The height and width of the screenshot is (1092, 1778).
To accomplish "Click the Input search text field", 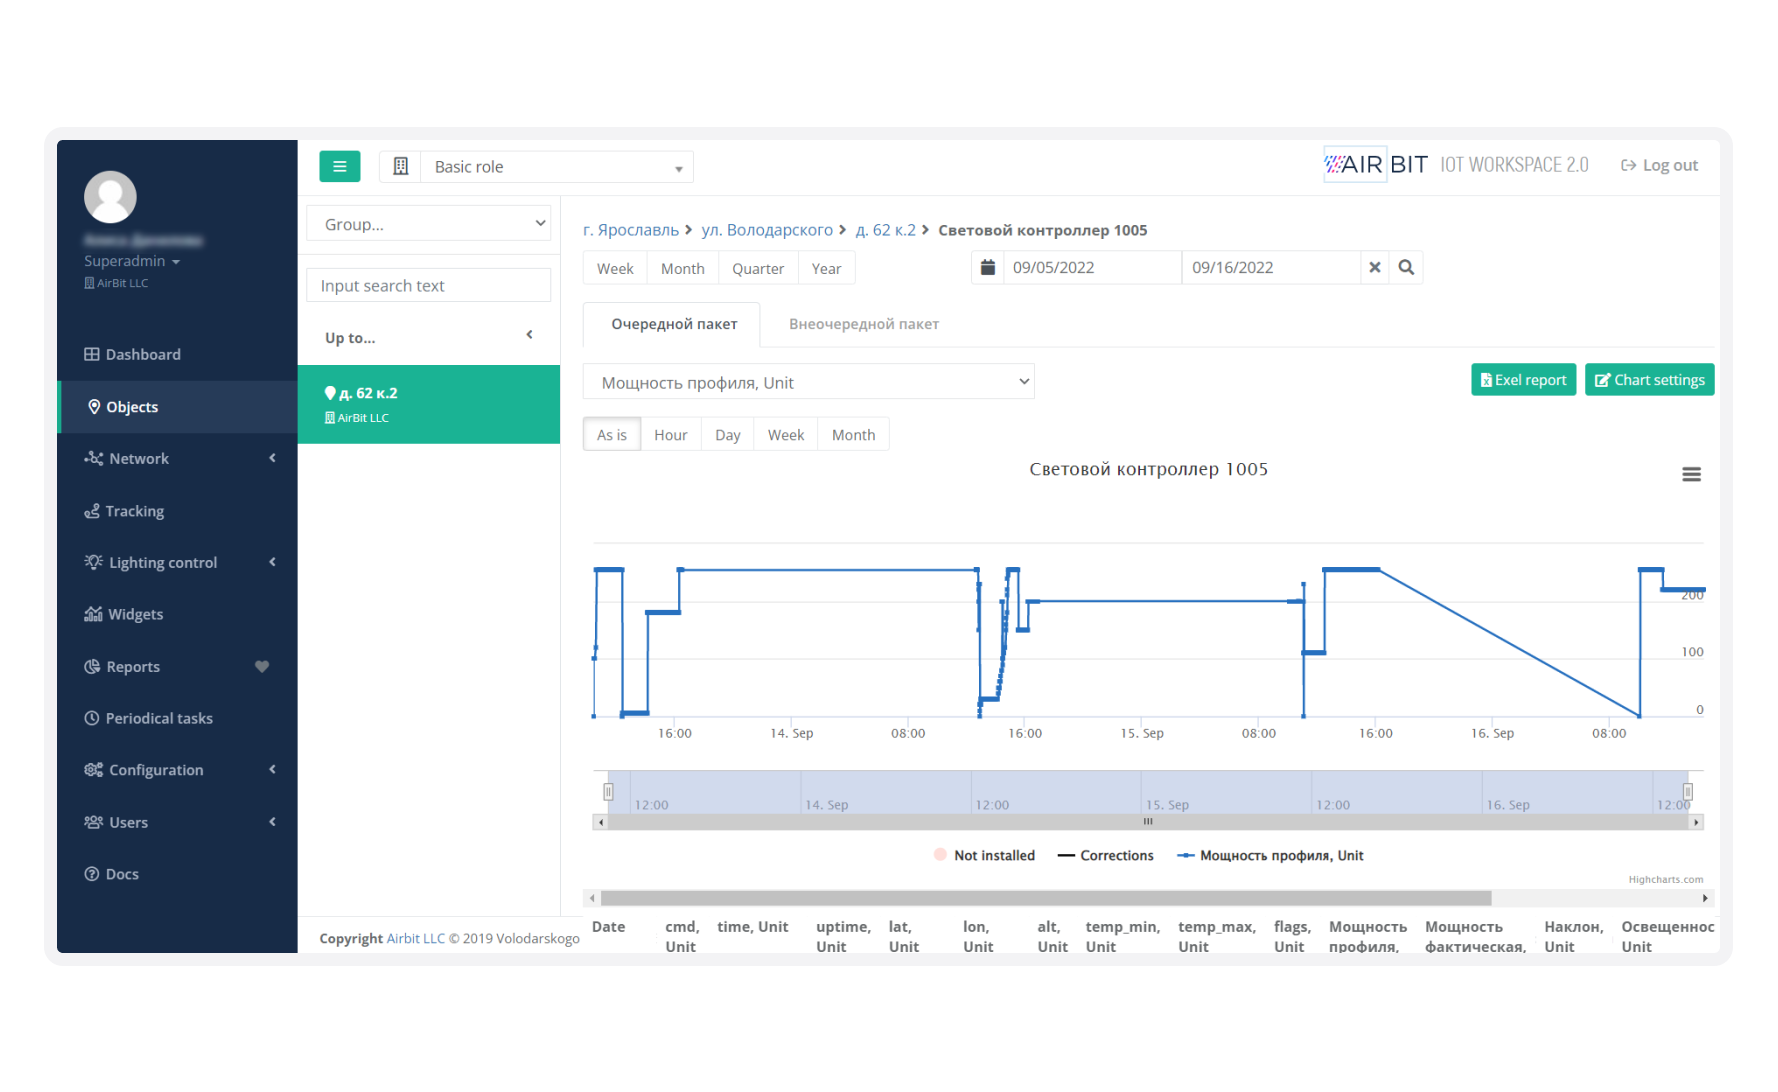I will coord(429,286).
